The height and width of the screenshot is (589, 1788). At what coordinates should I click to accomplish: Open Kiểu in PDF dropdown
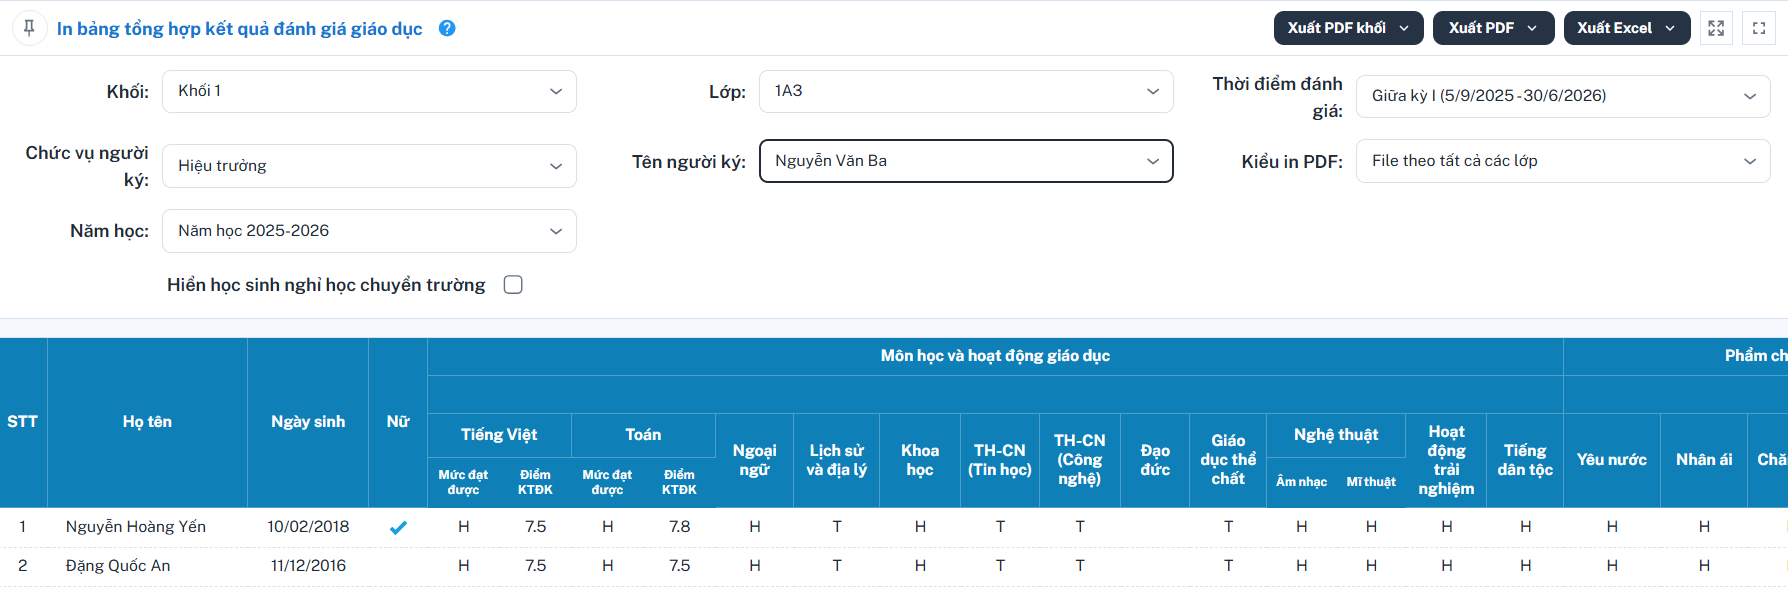click(1563, 161)
